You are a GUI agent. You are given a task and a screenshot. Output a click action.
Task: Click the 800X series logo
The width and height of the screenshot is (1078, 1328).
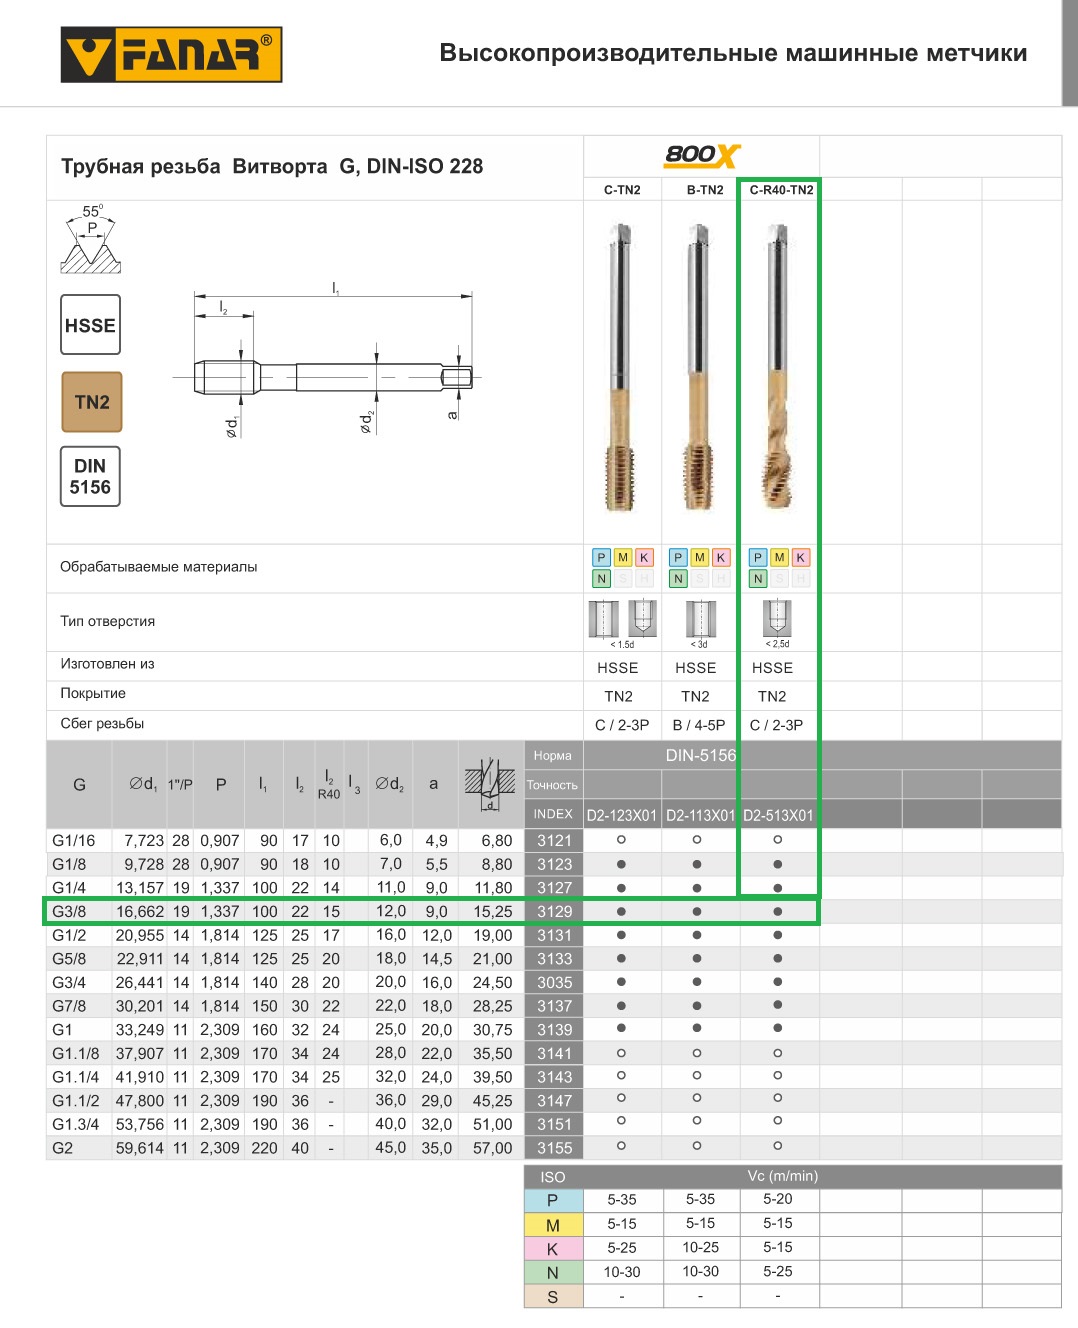tap(702, 155)
